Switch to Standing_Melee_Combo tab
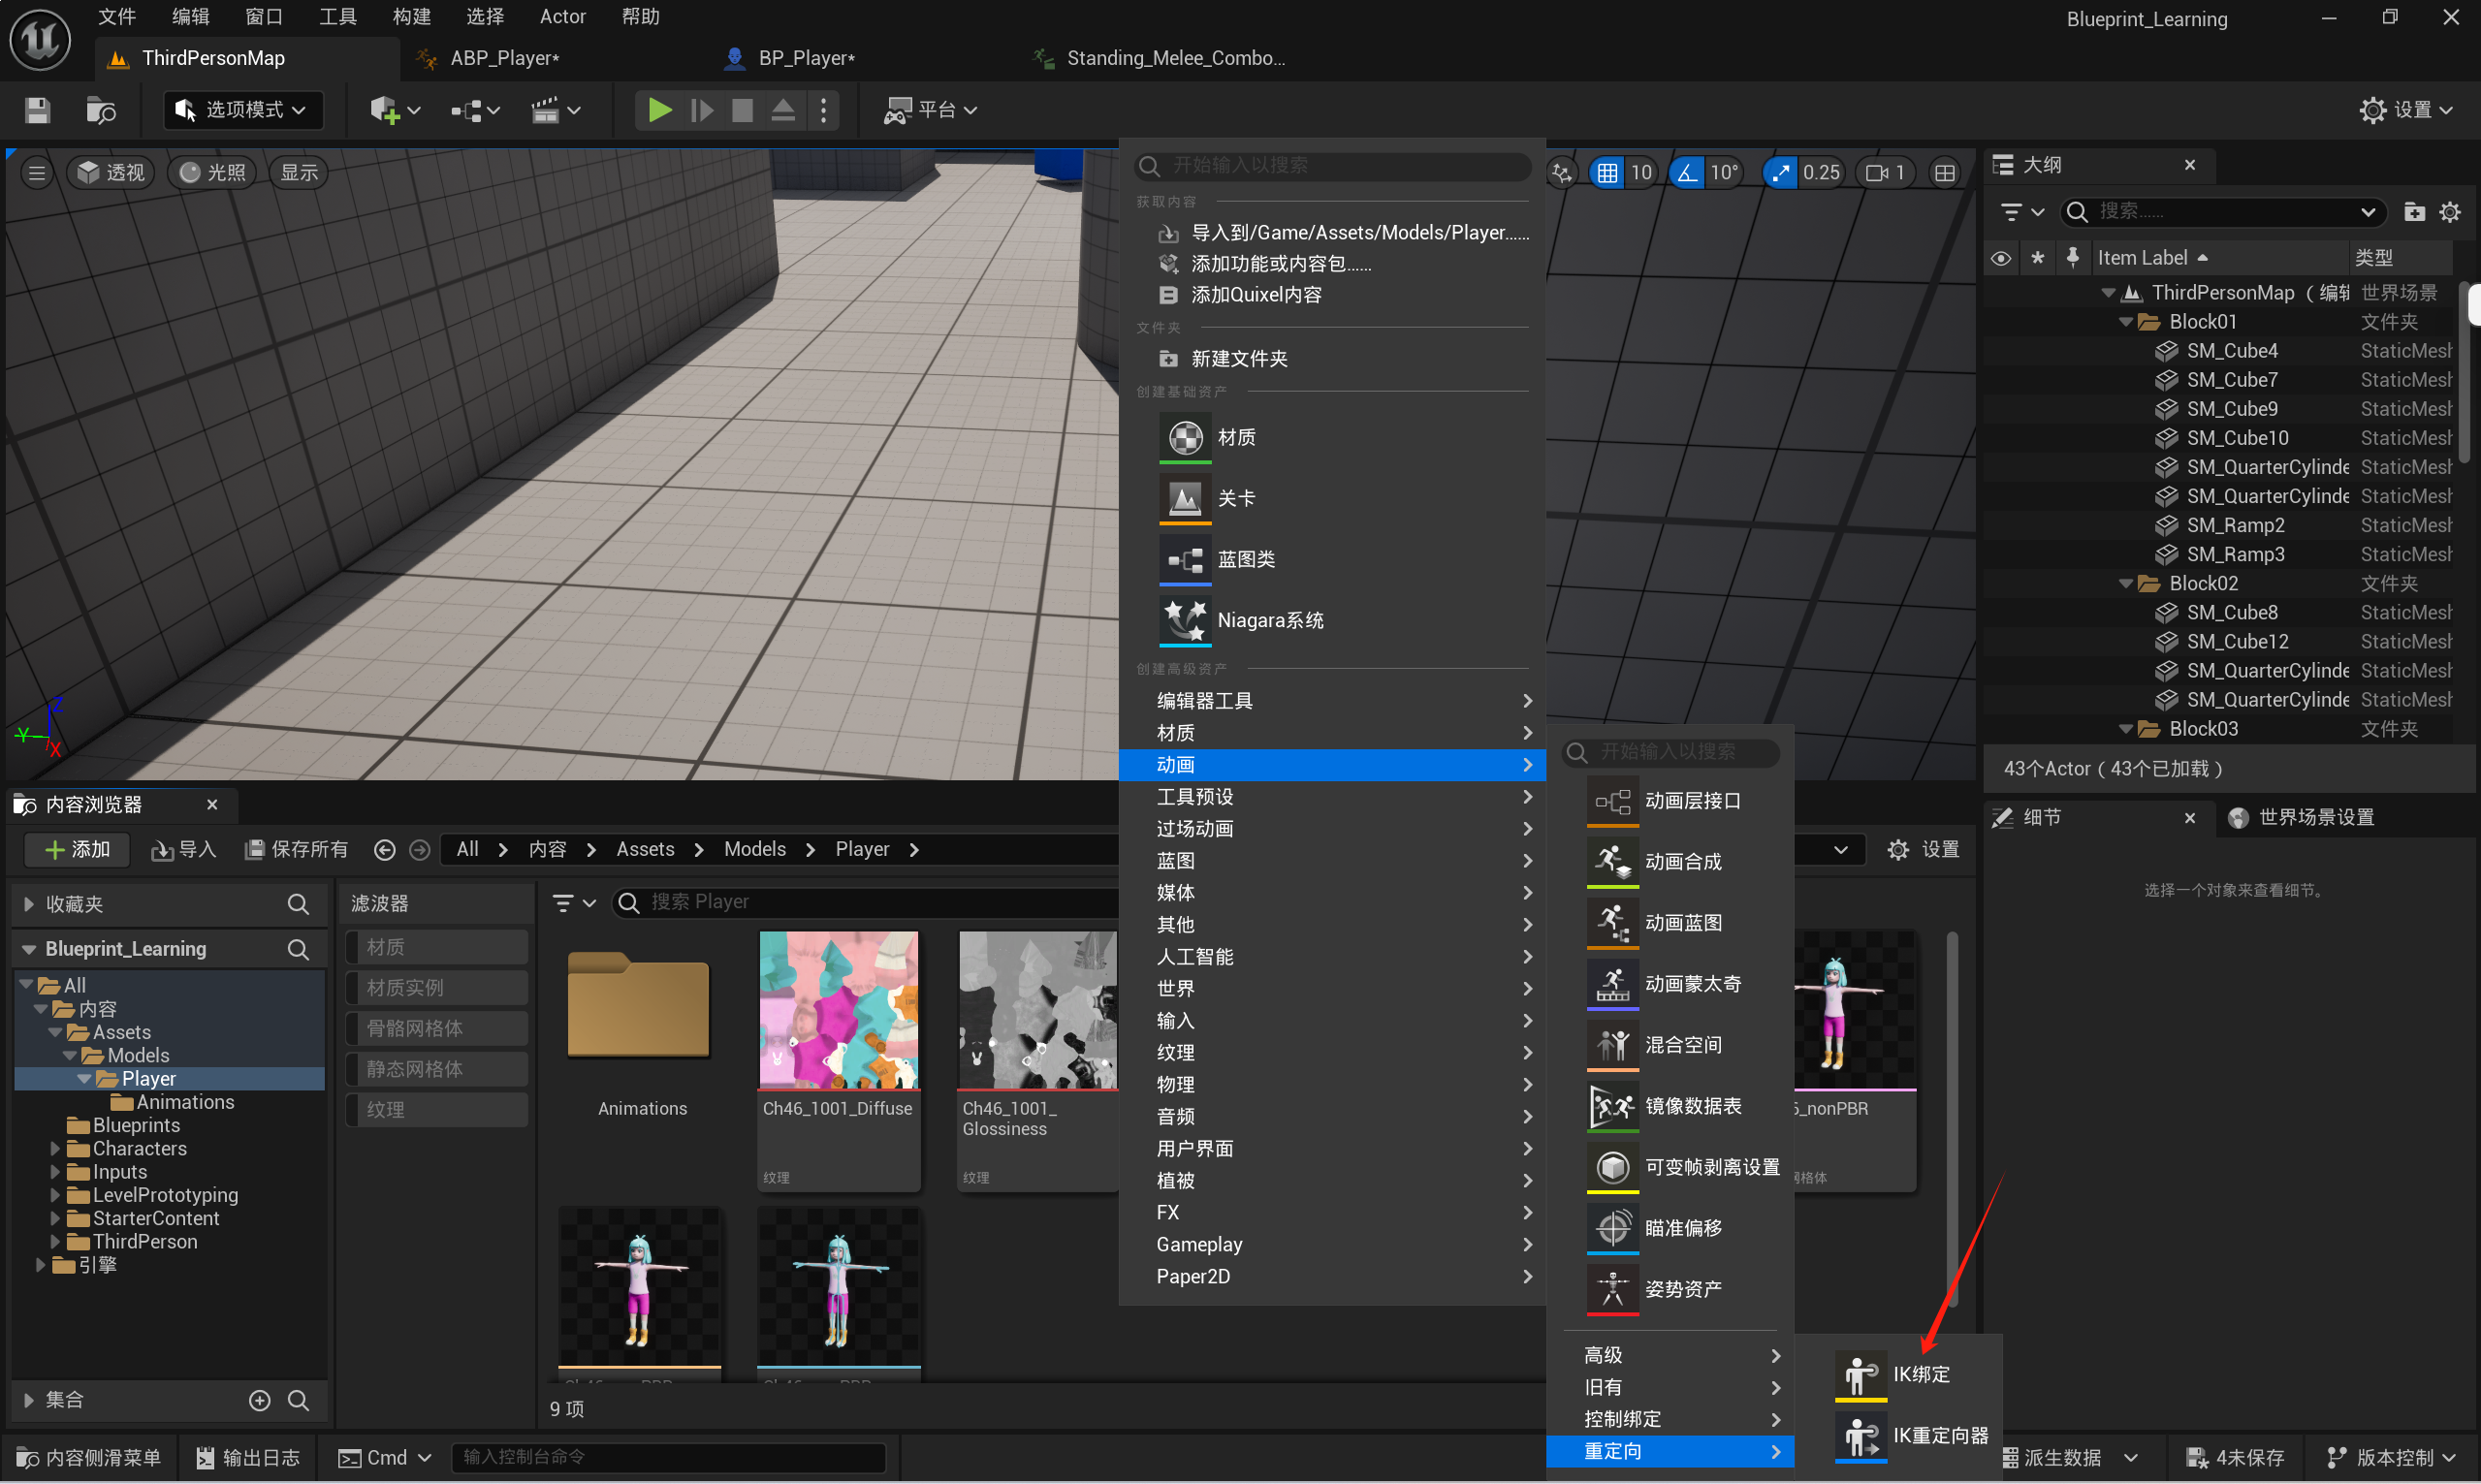Viewport: 2481px width, 1484px height. click(1176, 58)
